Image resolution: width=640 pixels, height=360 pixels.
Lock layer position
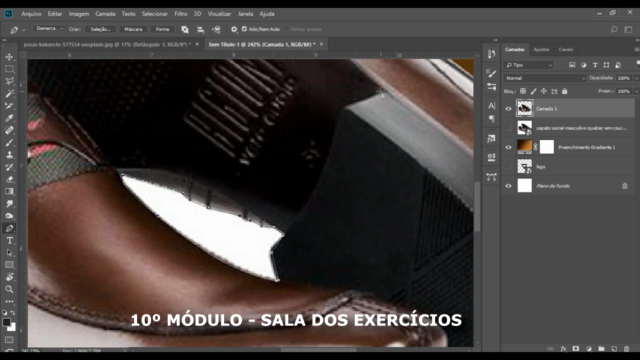click(544, 91)
